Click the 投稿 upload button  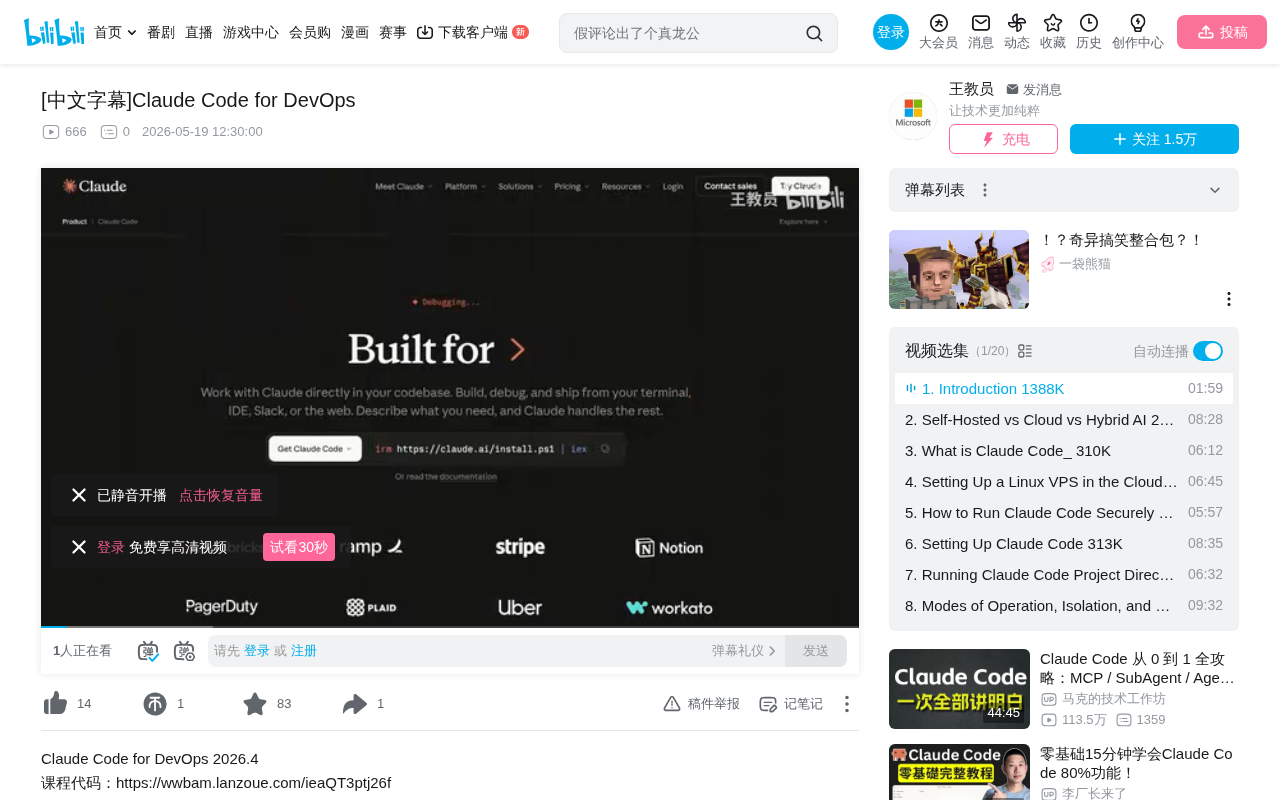pos(1222,32)
